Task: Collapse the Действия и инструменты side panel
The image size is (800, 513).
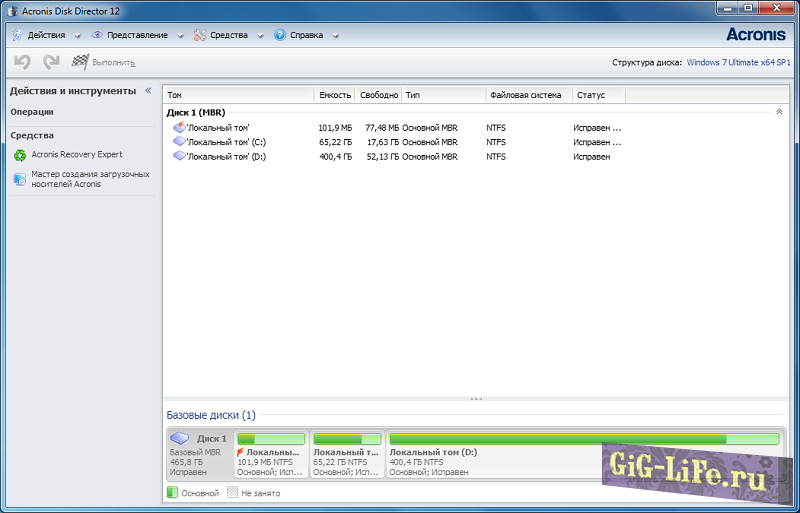Action: (148, 90)
